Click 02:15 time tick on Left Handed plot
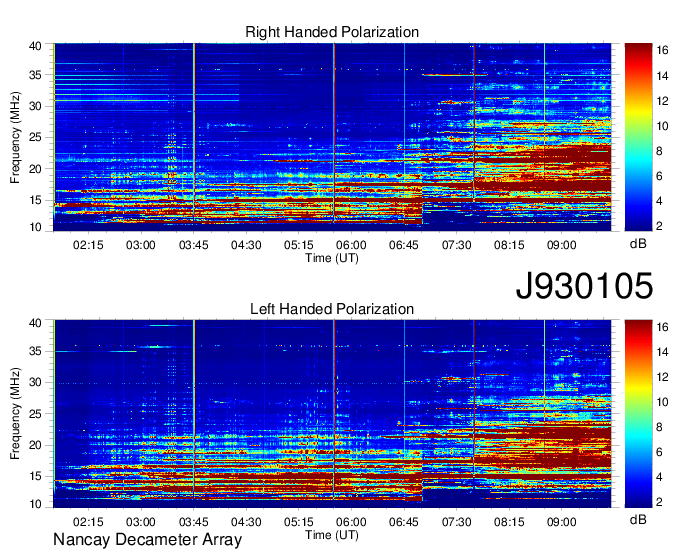This screenshot has height=552, width=680. [x=88, y=522]
